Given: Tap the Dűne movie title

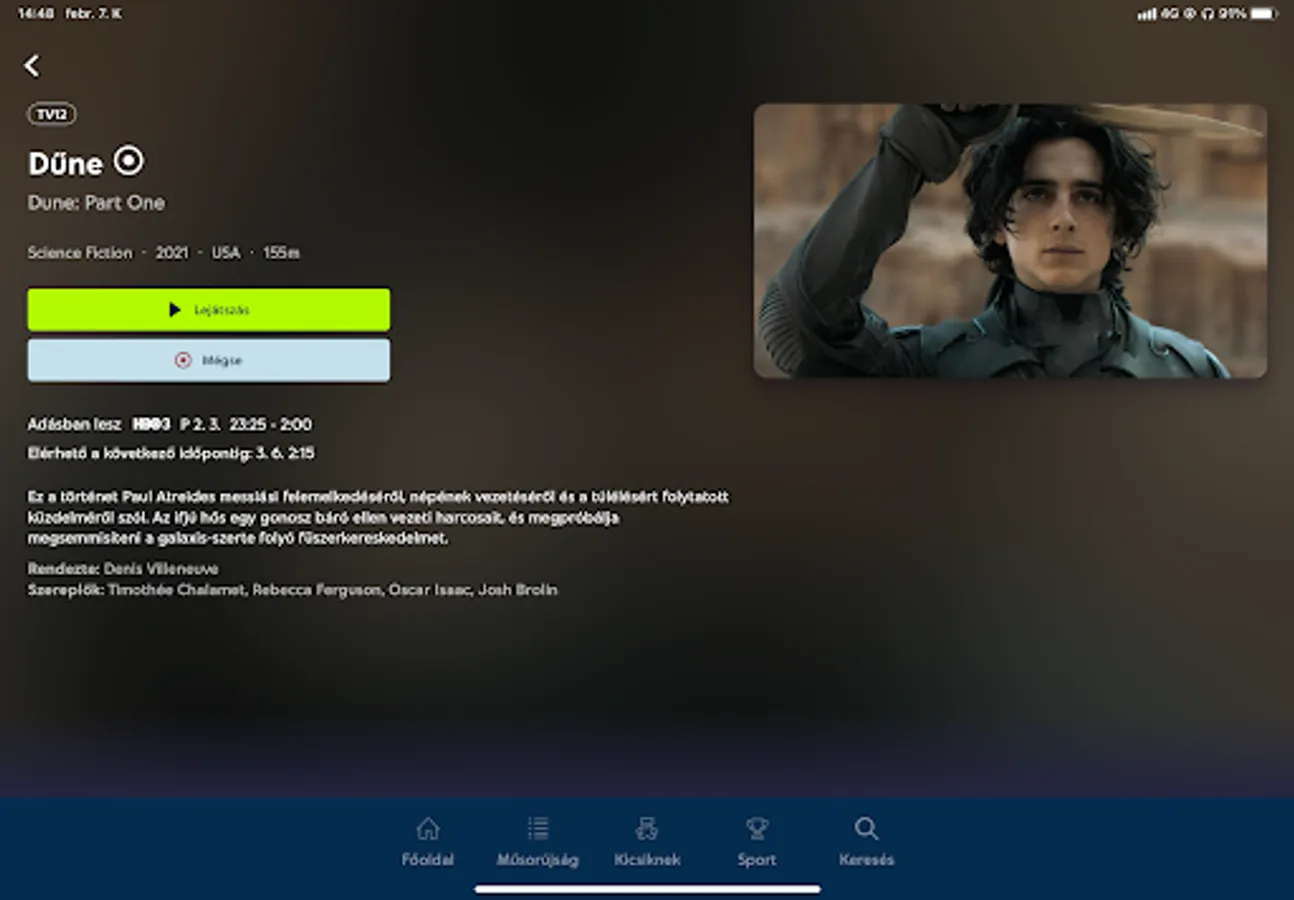Looking at the screenshot, I should [65, 163].
